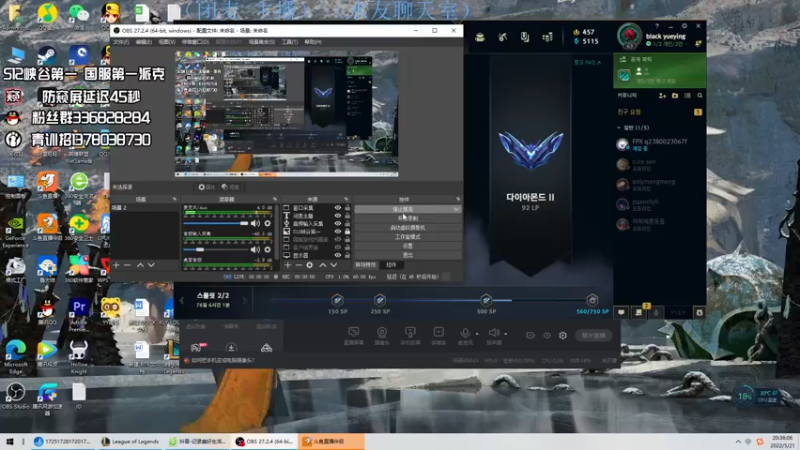
Task: Open the League client collection icon
Action: [x=480, y=37]
